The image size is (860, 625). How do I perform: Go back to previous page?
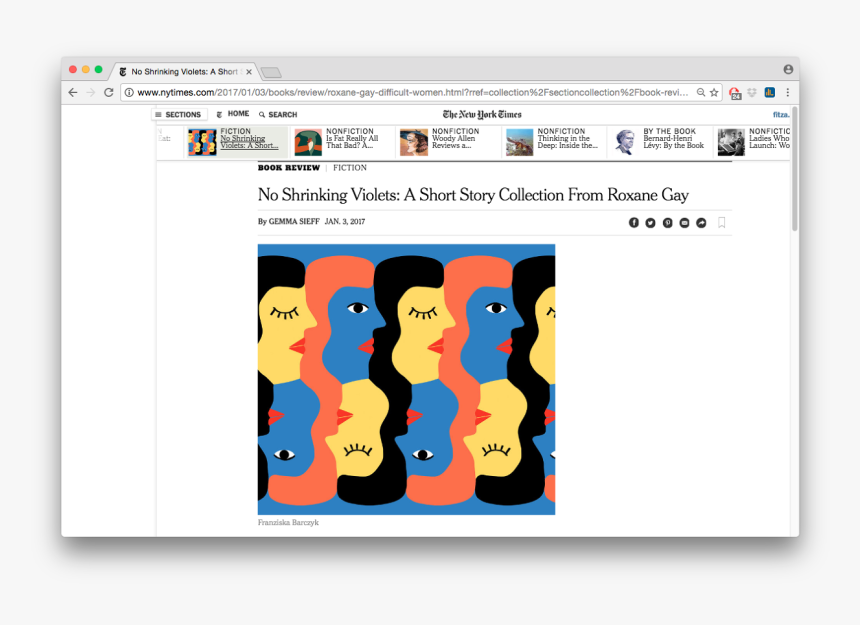click(73, 93)
